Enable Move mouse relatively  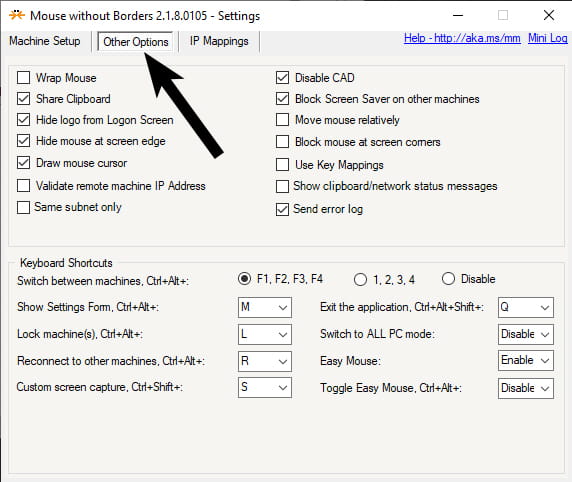click(282, 120)
